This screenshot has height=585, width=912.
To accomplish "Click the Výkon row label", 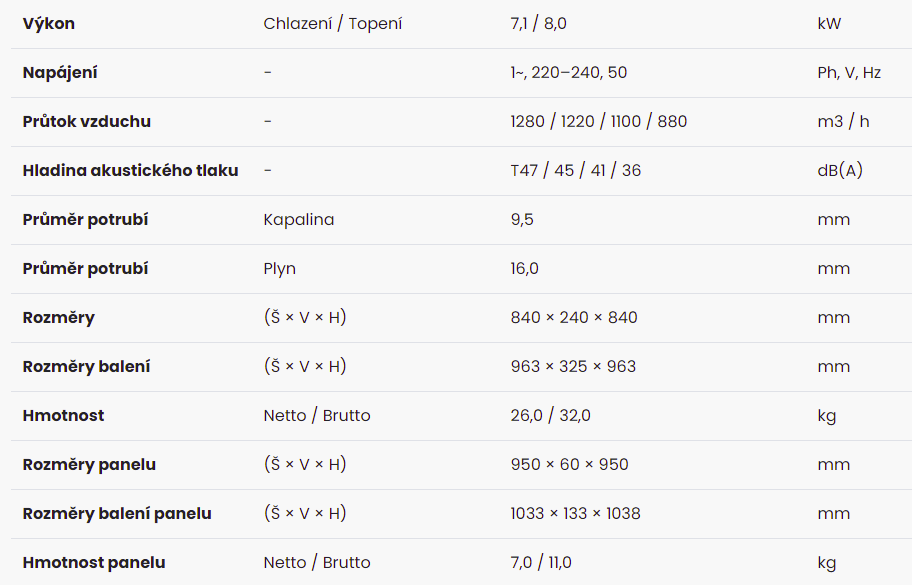I will coord(49,24).
